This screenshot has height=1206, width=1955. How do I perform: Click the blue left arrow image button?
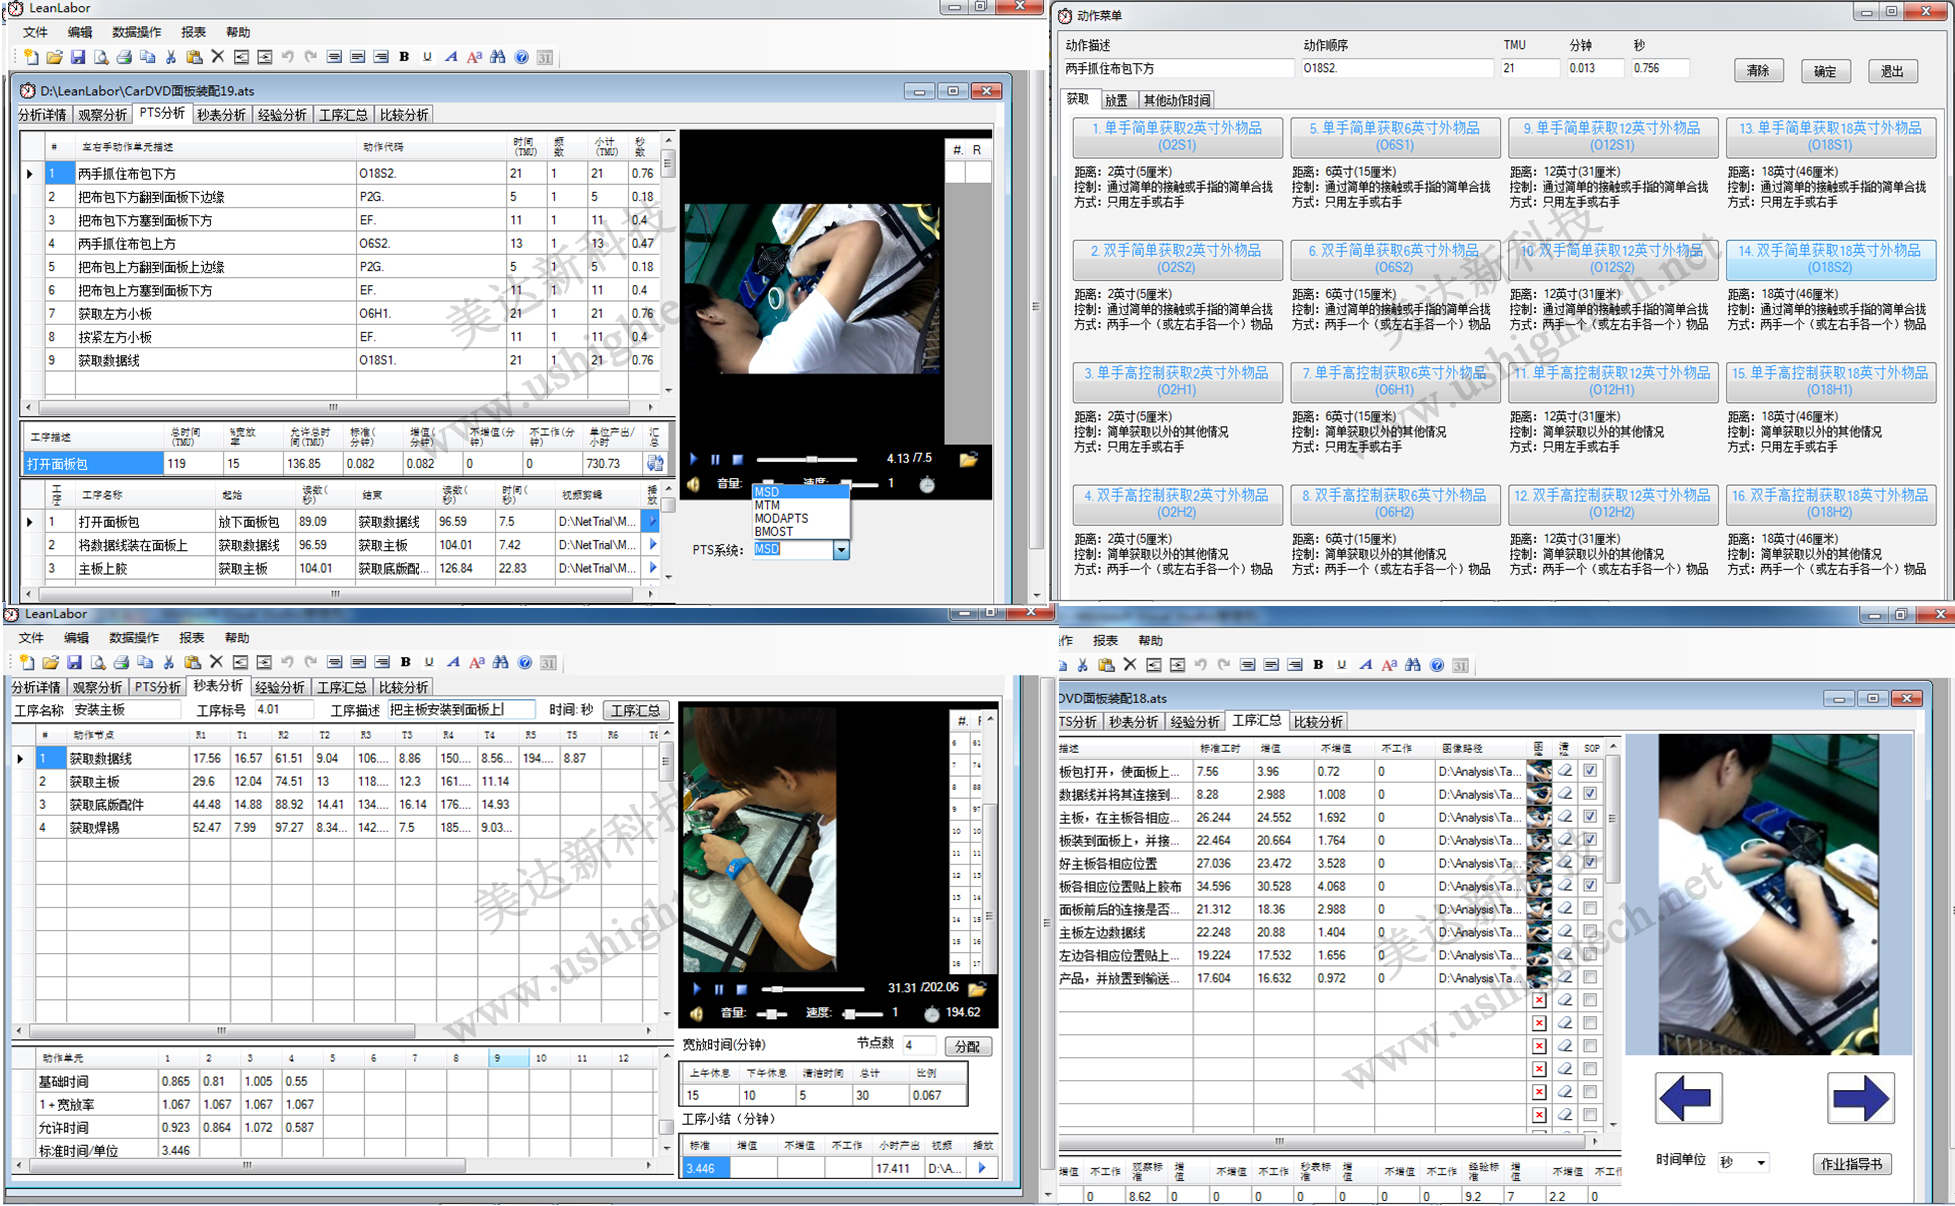1688,1098
